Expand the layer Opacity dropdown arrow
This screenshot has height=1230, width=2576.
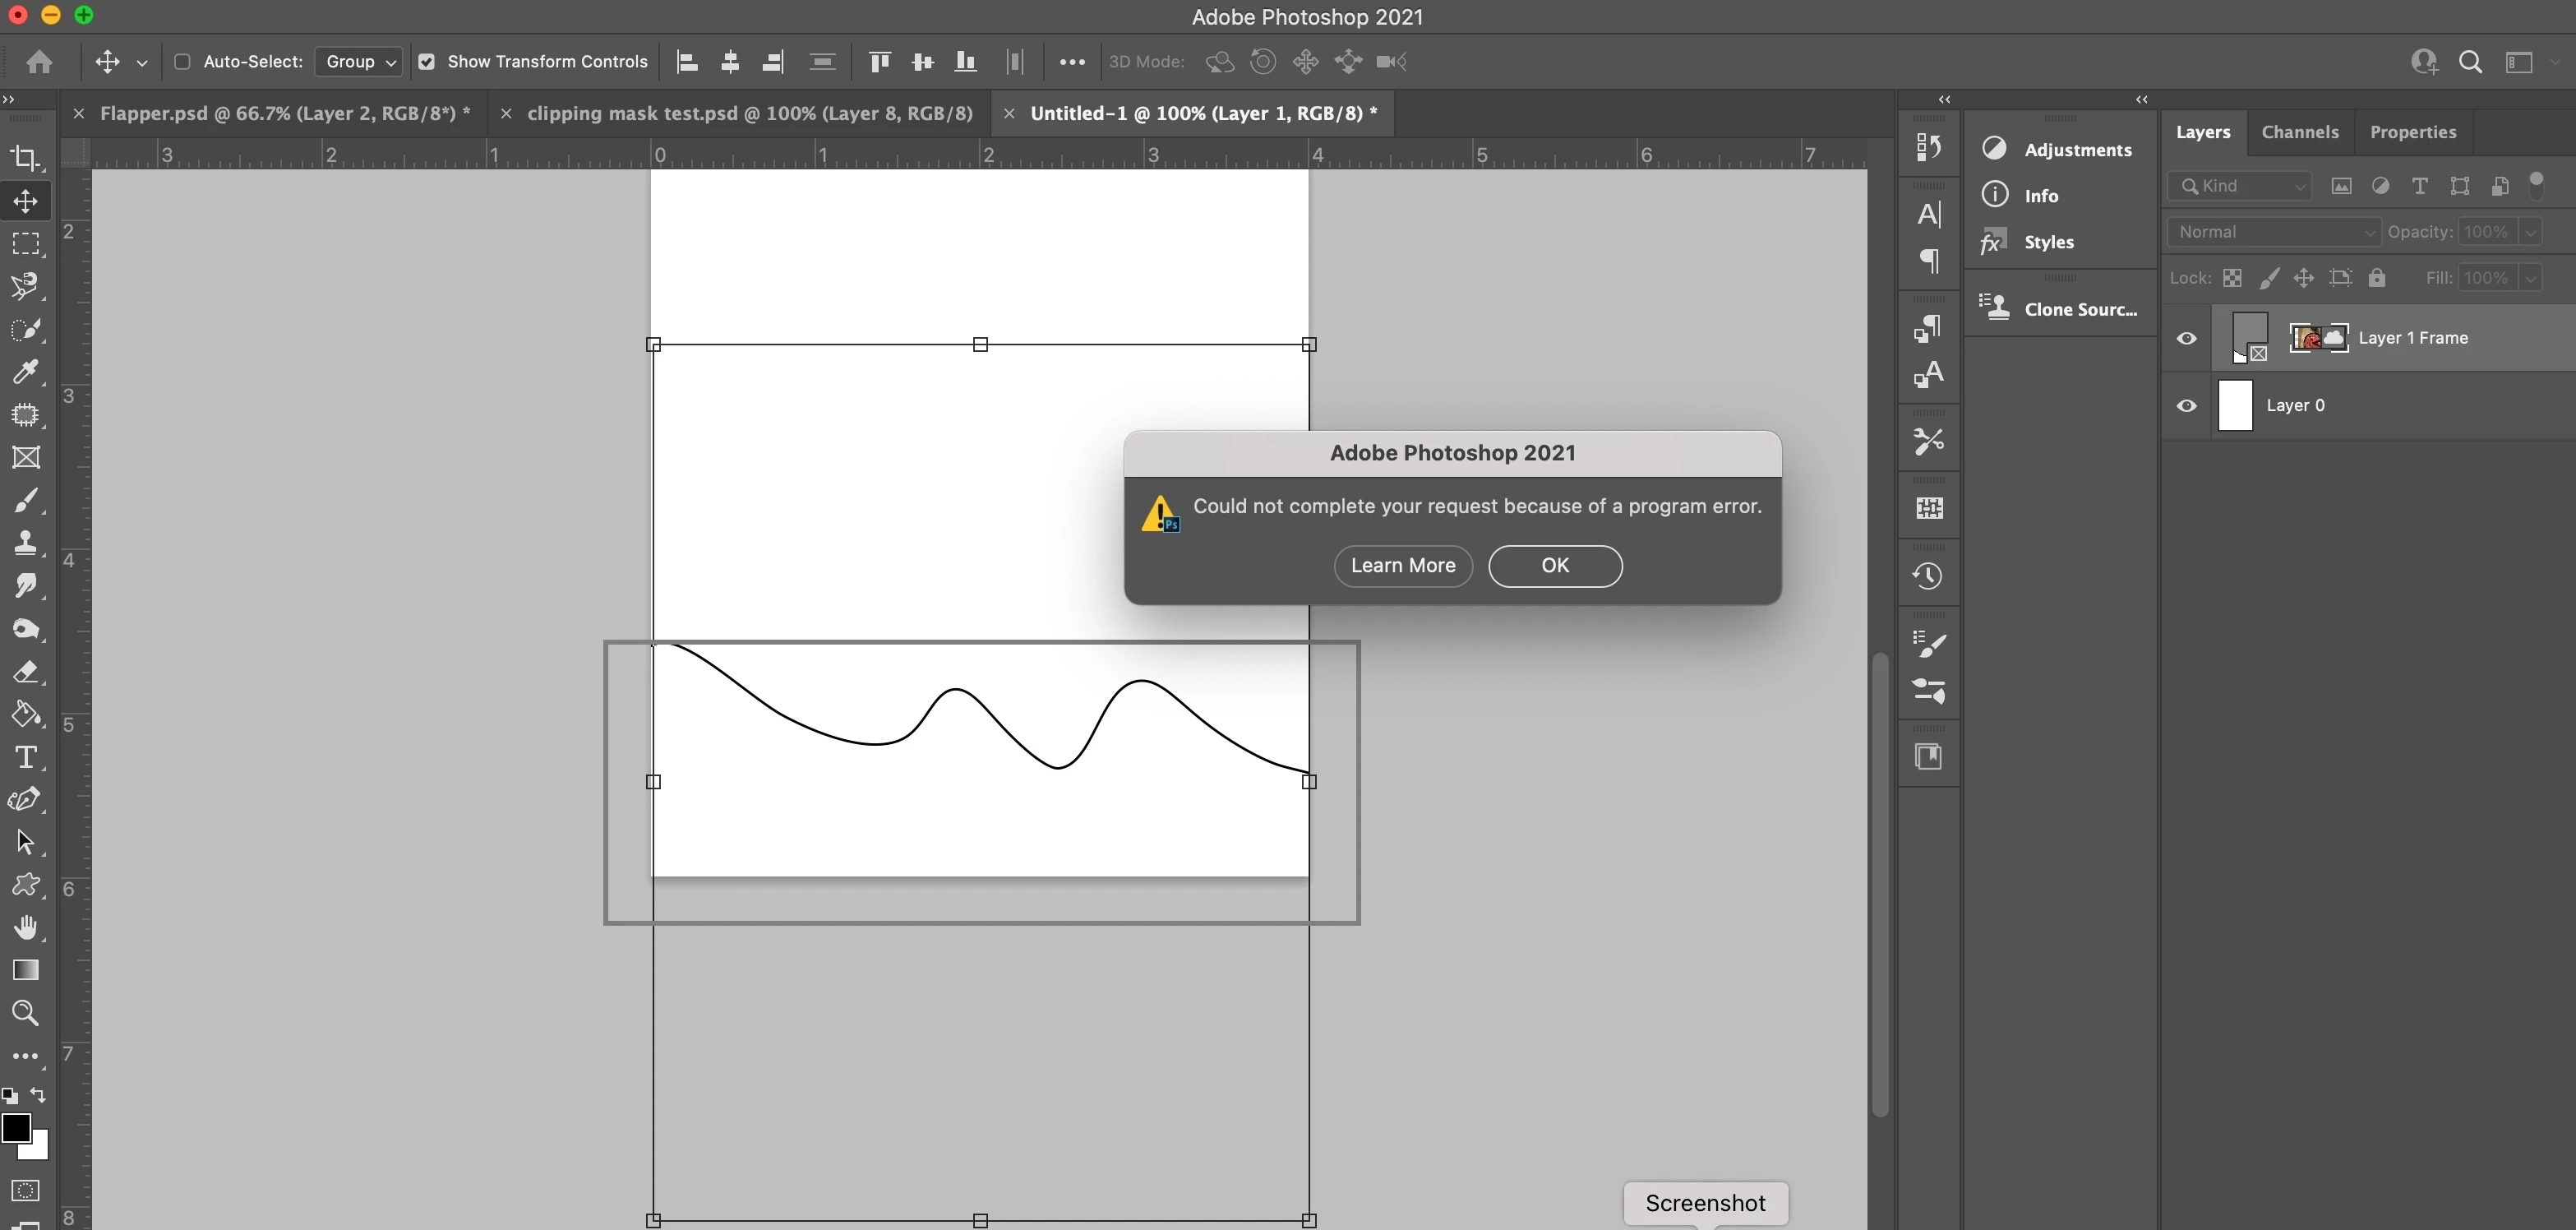point(2530,232)
